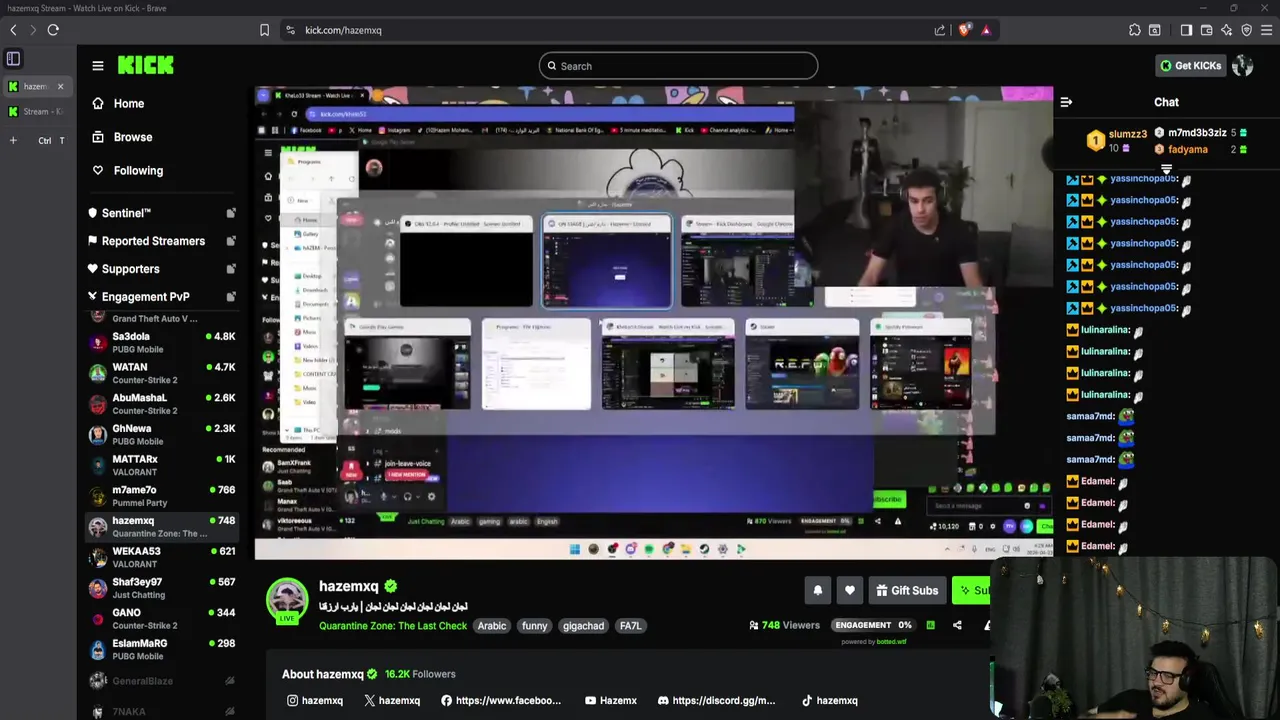Switch to the second Kick Stream tab
Screen dimensions: 1280x720
[36, 112]
